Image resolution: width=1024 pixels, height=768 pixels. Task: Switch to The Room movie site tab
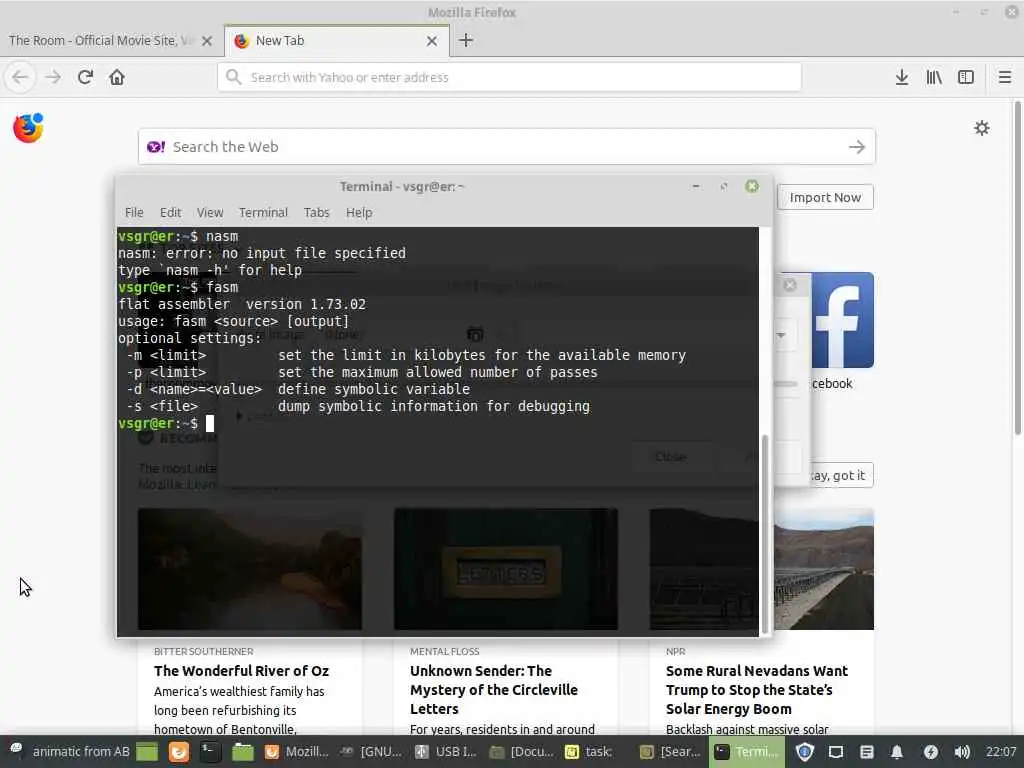click(111, 40)
